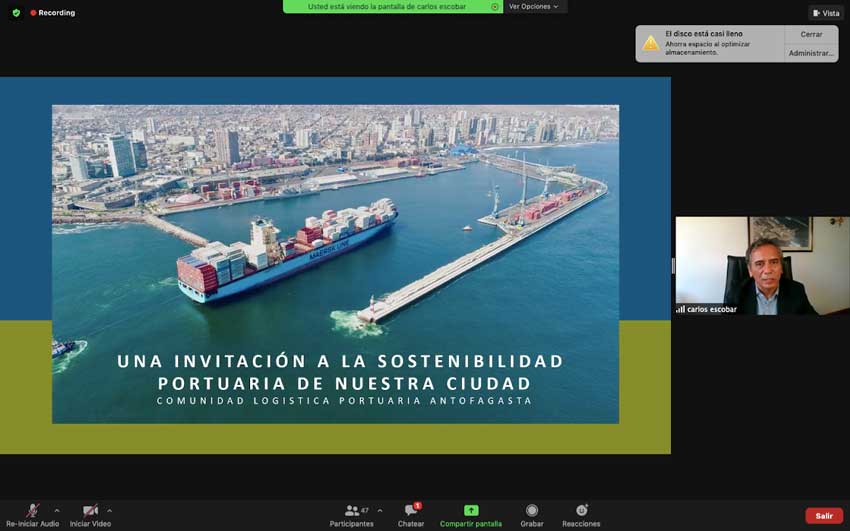Click Cerrar on the disk notification
The height and width of the screenshot is (531, 850).
811,34
